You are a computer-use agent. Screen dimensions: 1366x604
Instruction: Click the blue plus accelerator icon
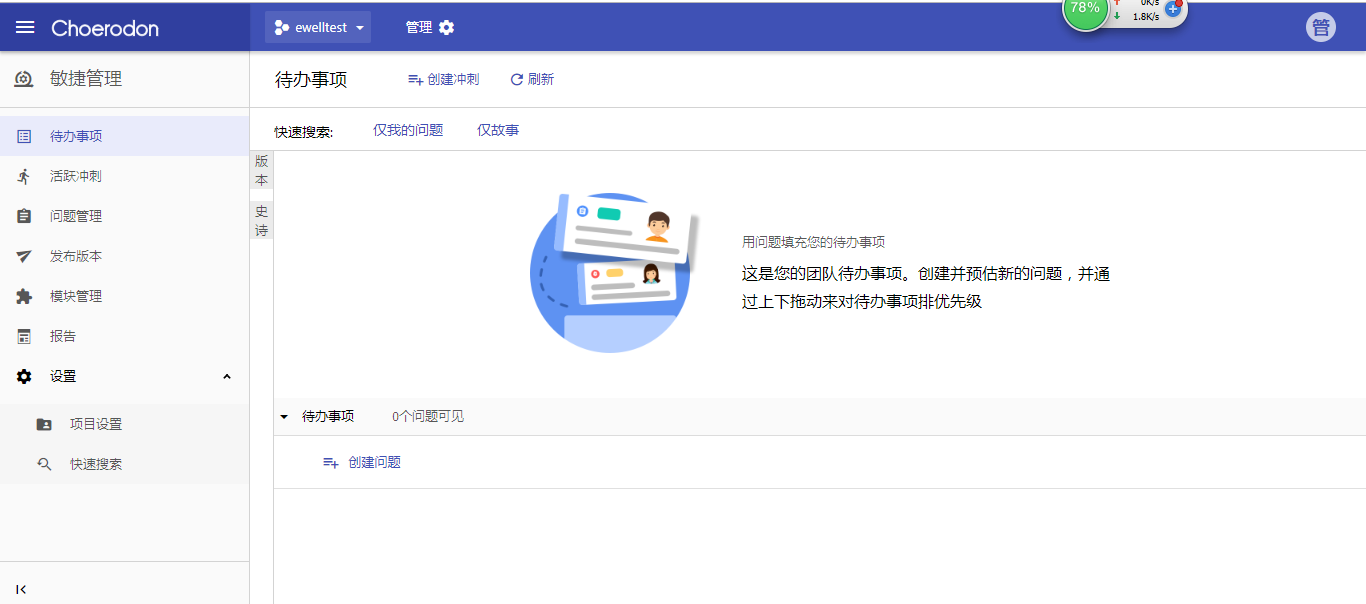click(x=1173, y=9)
